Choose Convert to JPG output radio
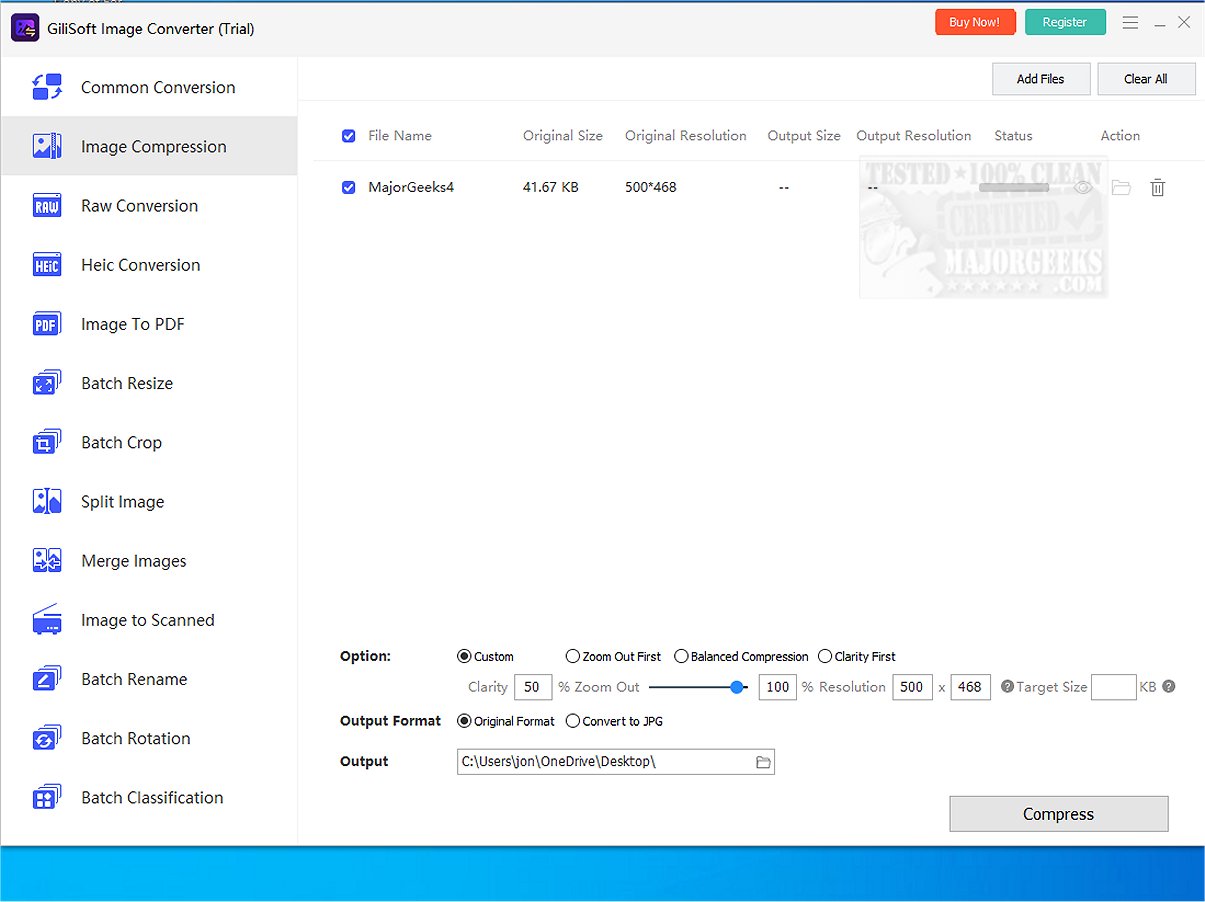 coord(573,721)
